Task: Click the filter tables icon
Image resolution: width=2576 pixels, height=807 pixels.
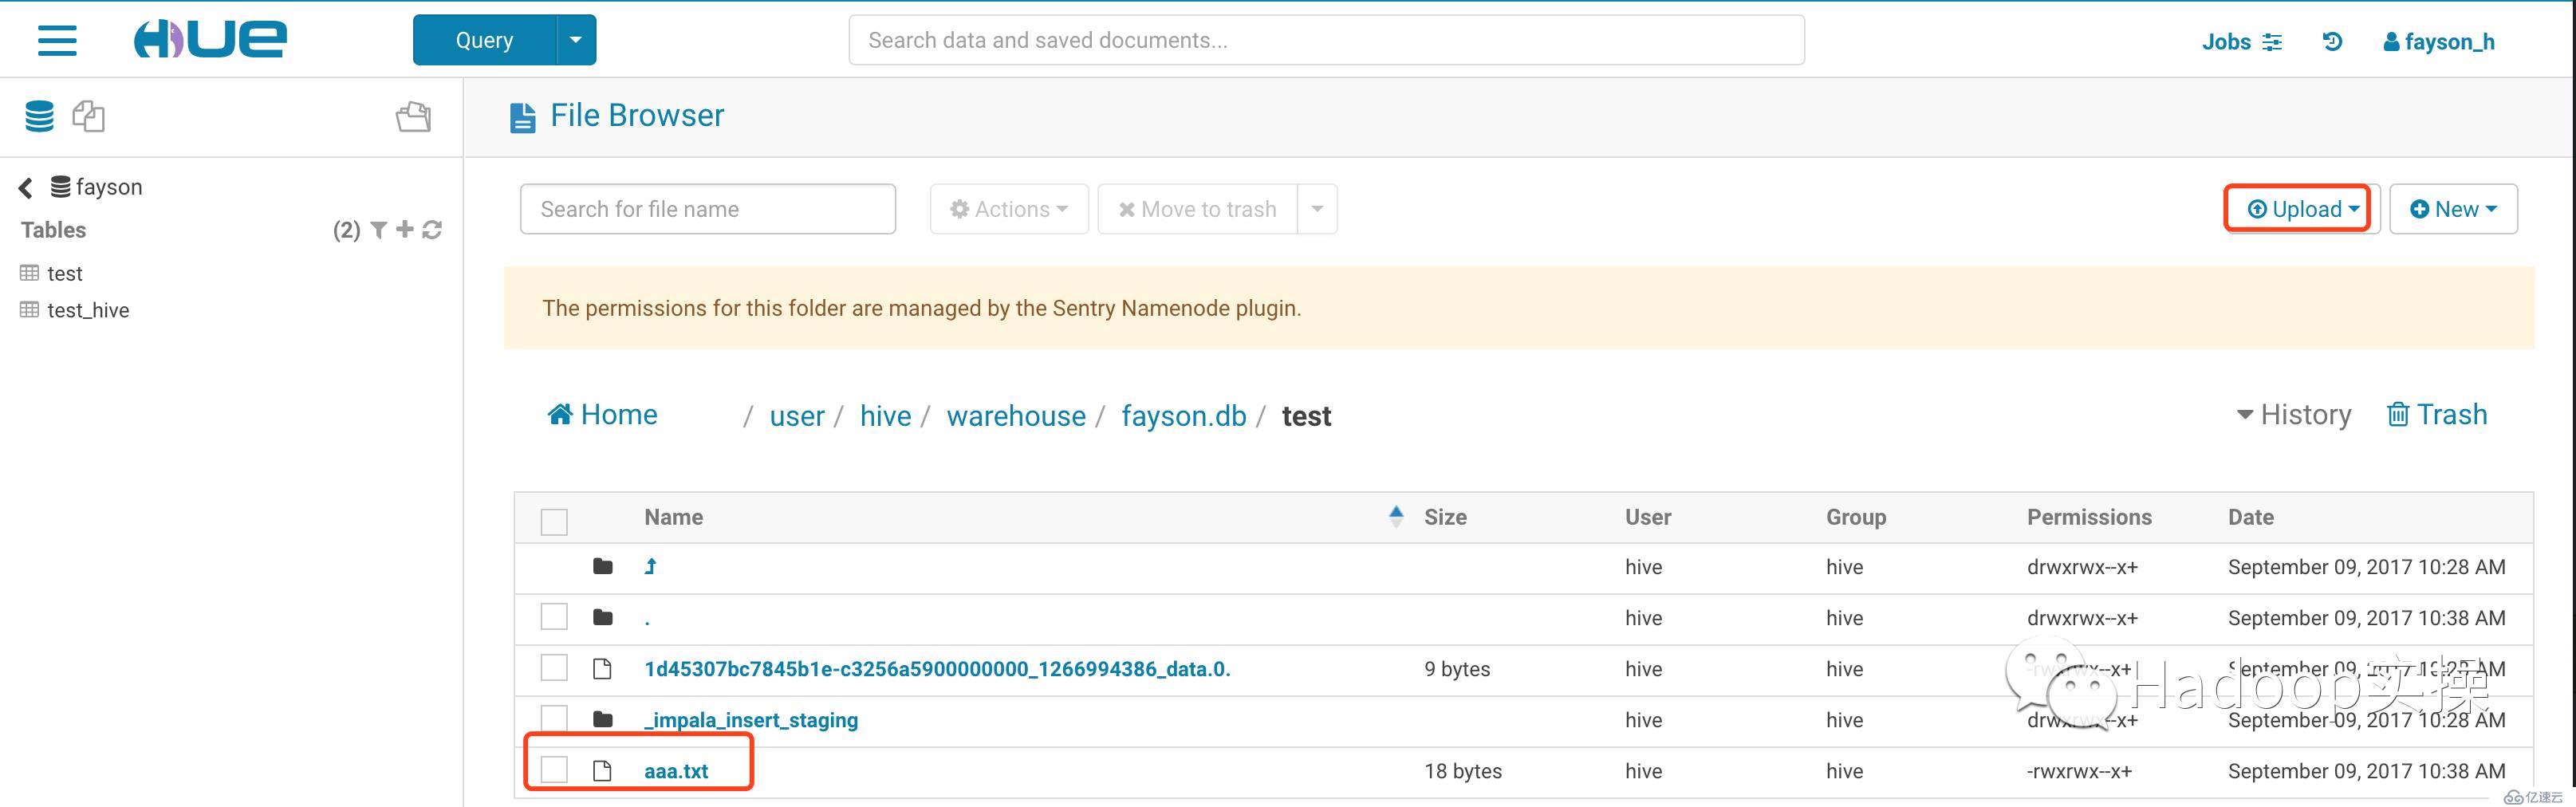Action: (379, 230)
